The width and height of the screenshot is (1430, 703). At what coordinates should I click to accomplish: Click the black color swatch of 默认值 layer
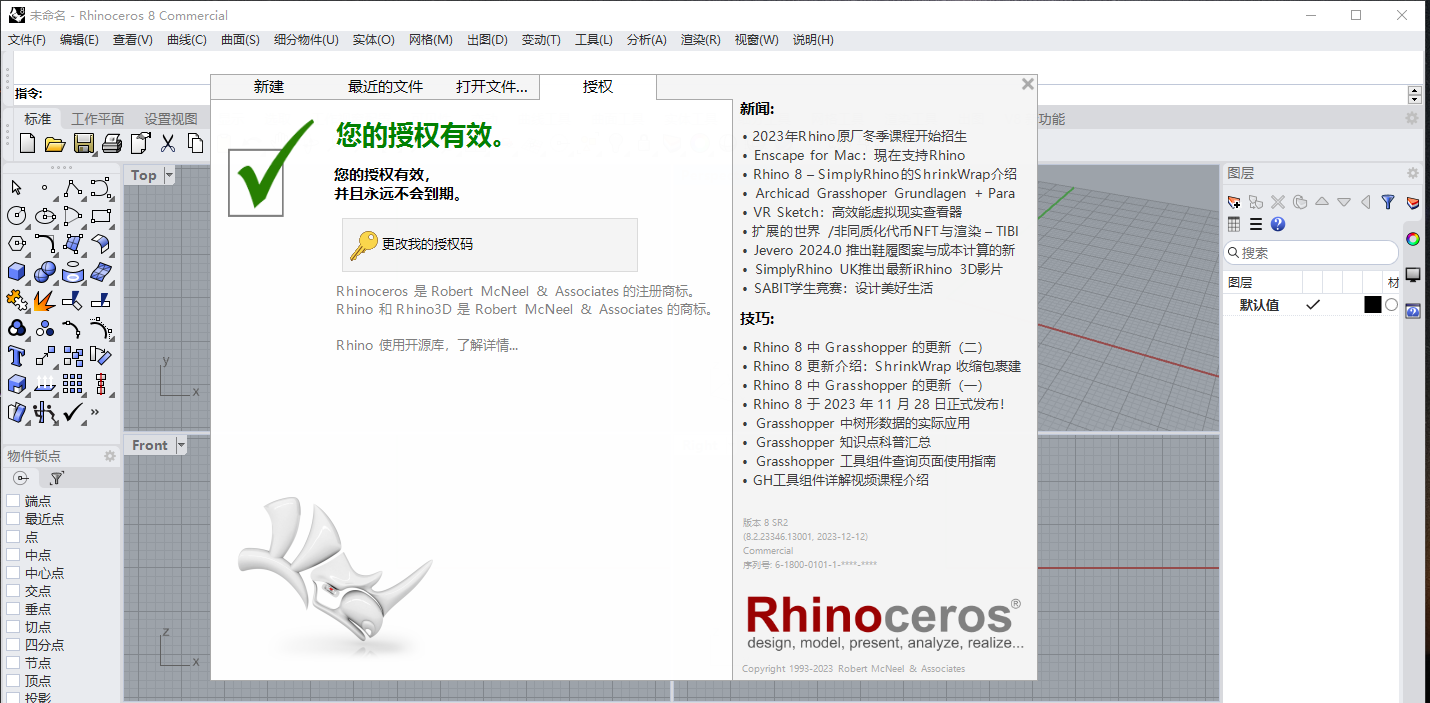(x=1373, y=305)
